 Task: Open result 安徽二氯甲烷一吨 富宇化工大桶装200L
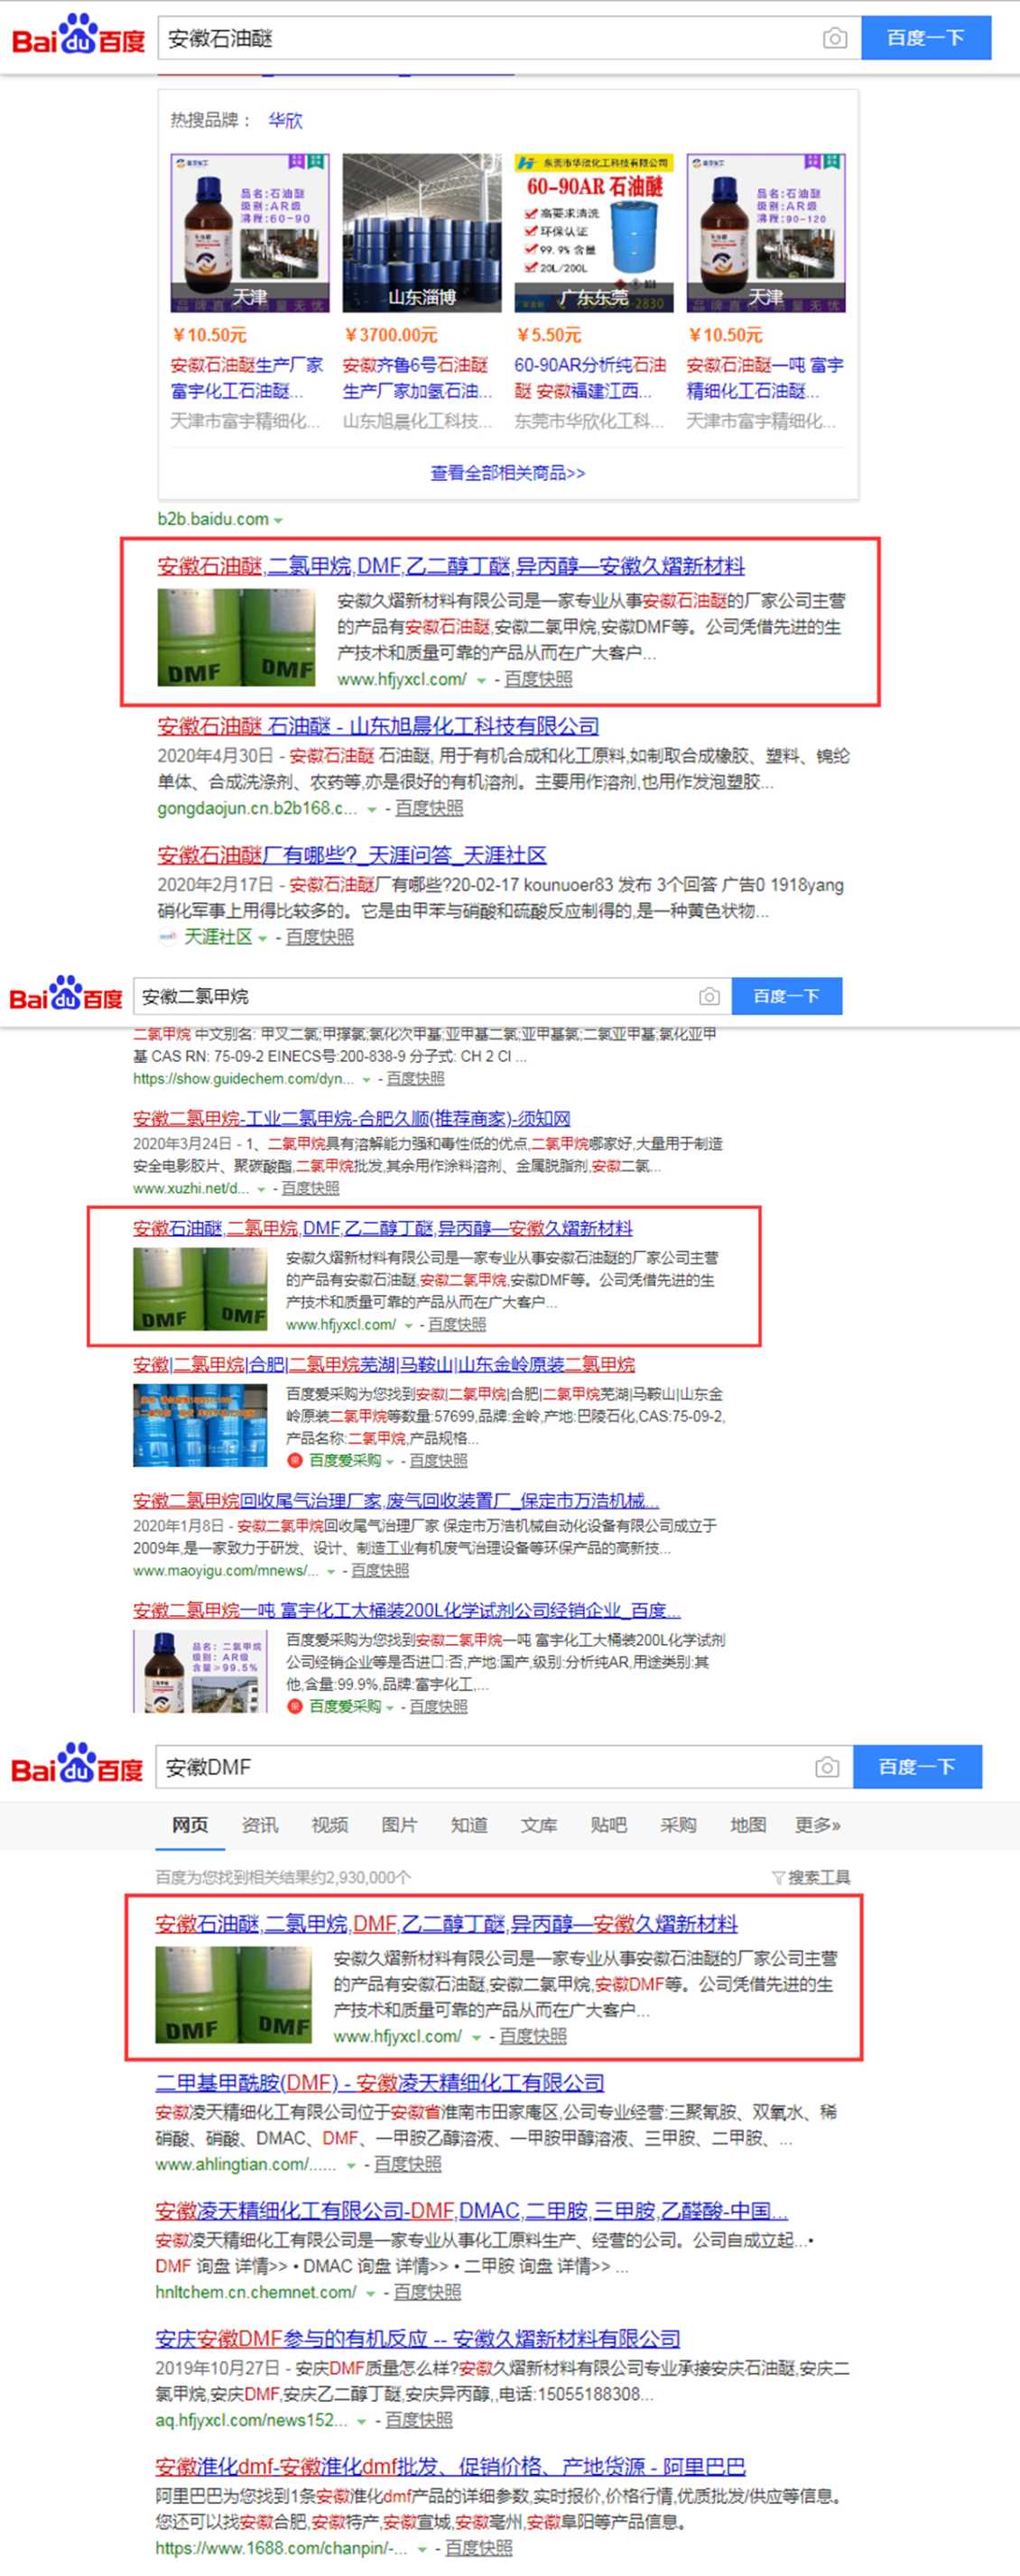407,1610
